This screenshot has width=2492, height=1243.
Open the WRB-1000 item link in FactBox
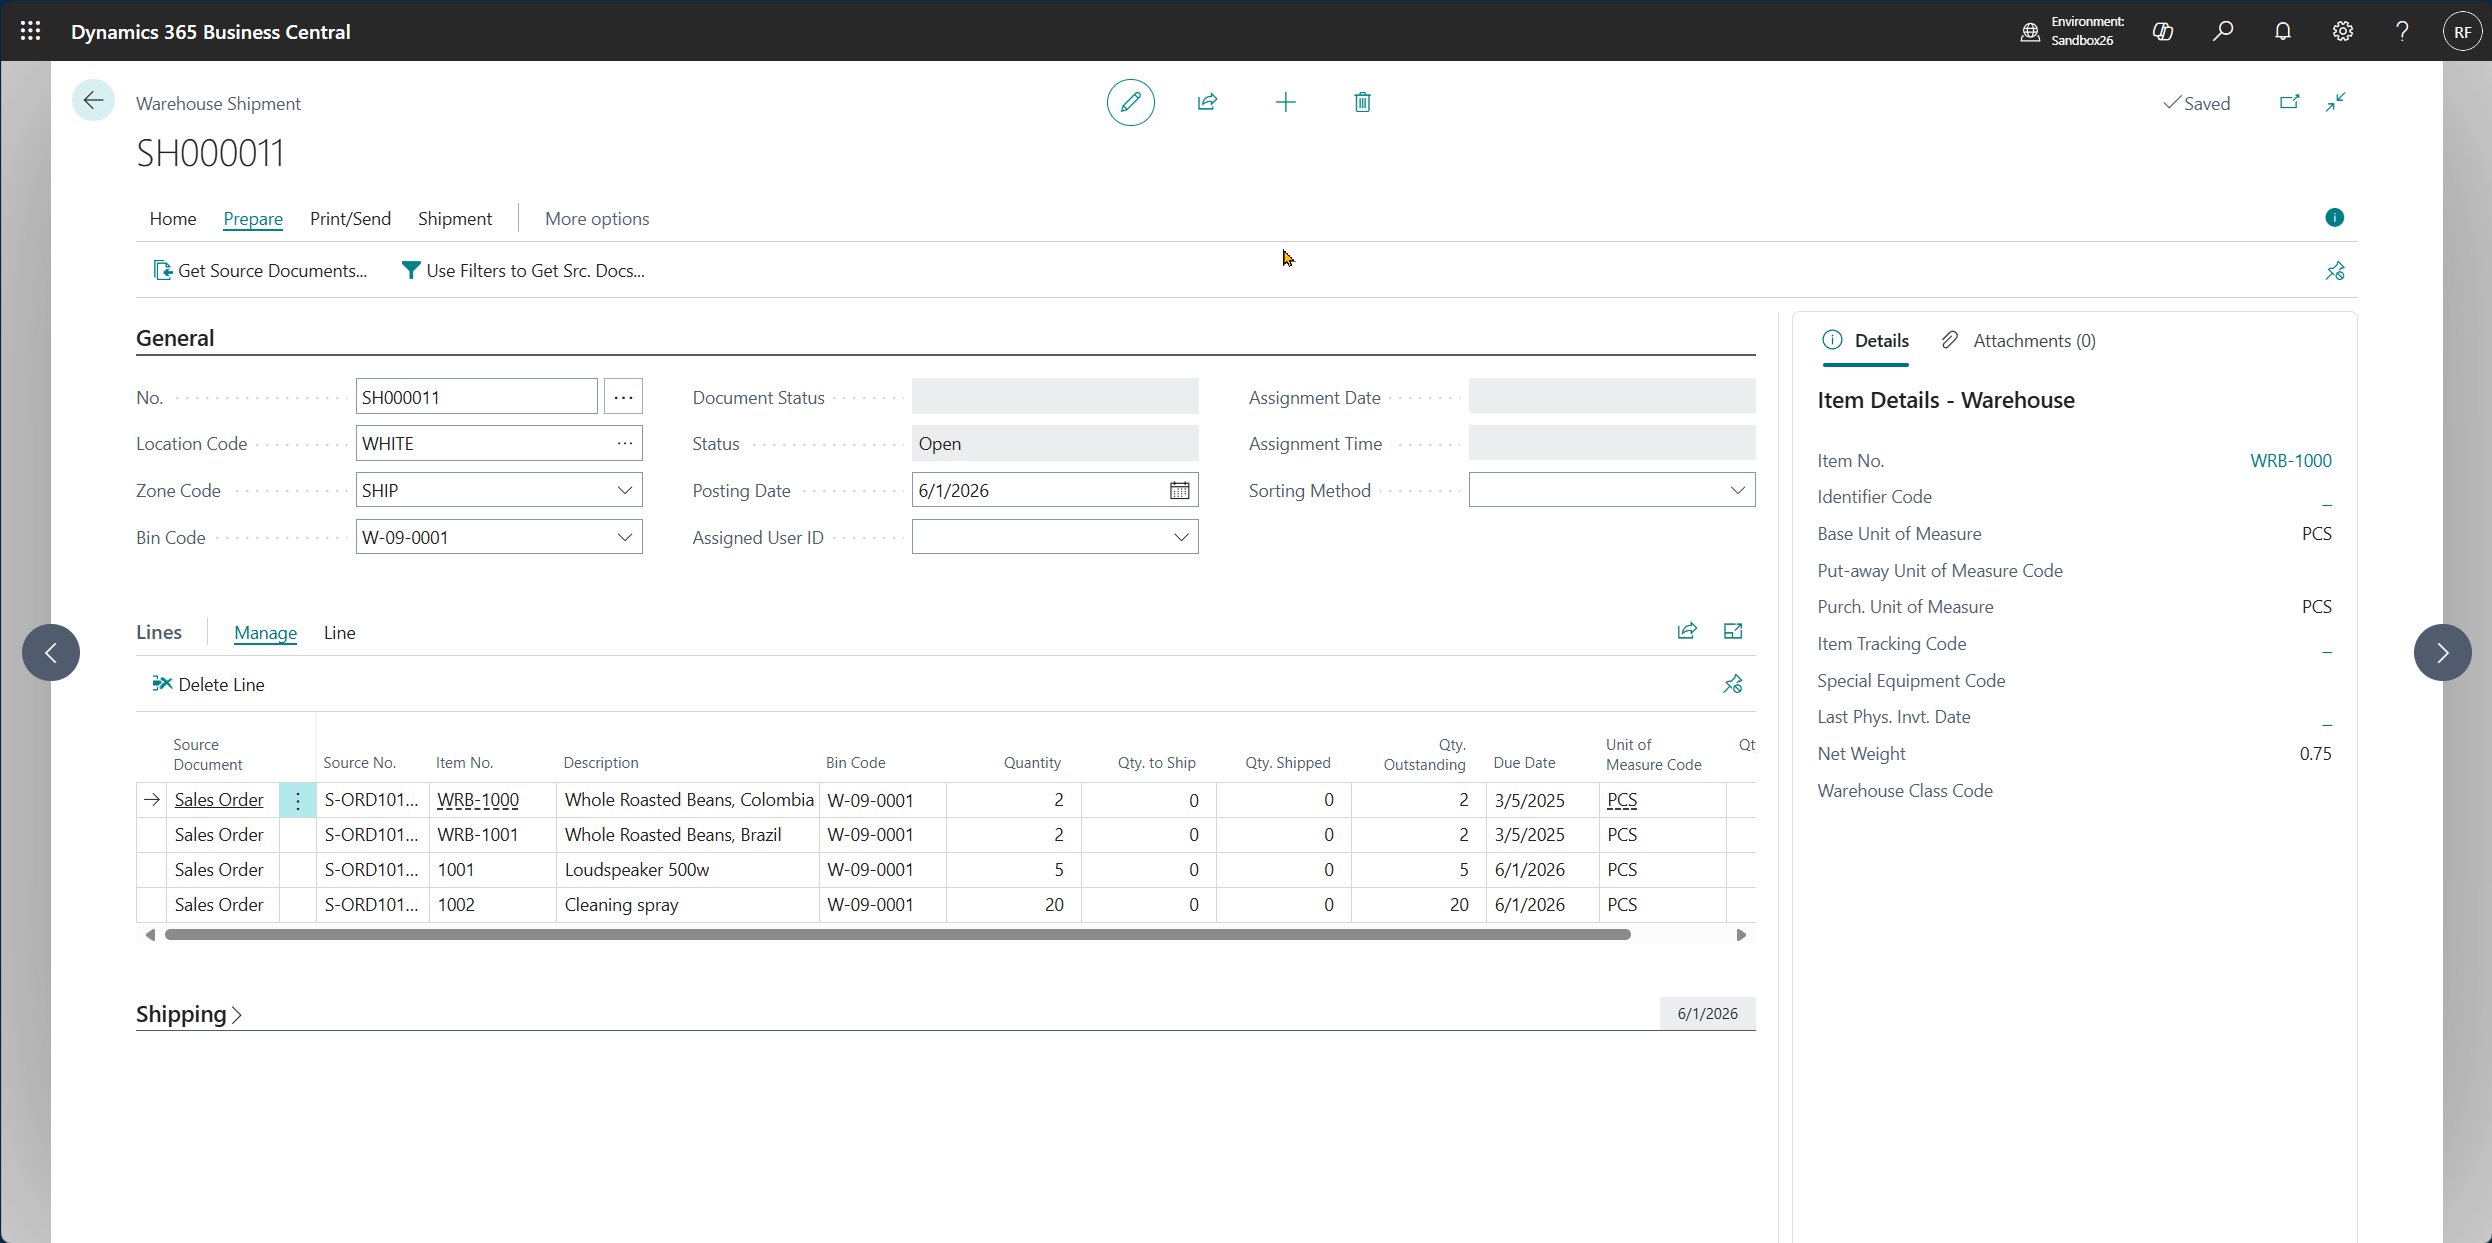click(x=2290, y=460)
